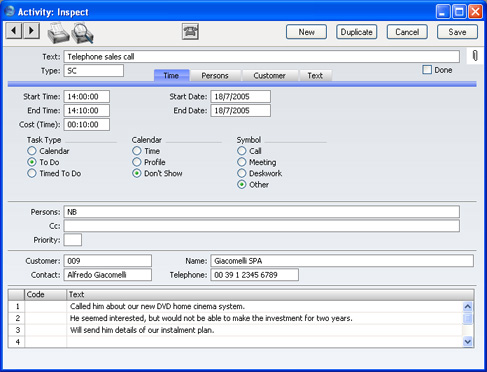Viewport: 487px width, 372px height.
Task: Click the printer icon
Action: tap(58, 33)
